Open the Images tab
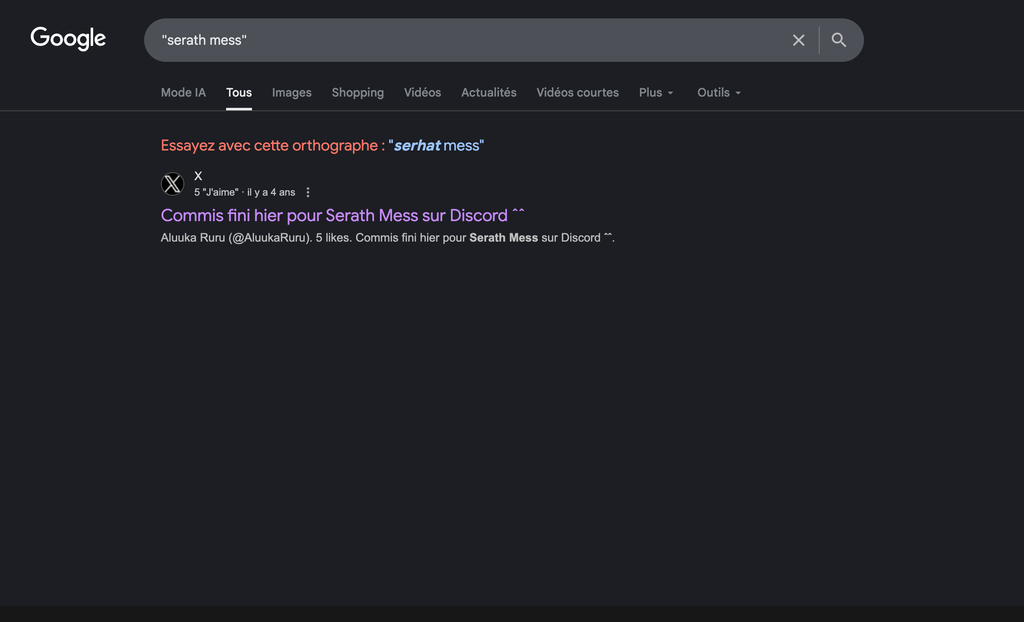The width and height of the screenshot is (1024, 622). (x=291, y=92)
